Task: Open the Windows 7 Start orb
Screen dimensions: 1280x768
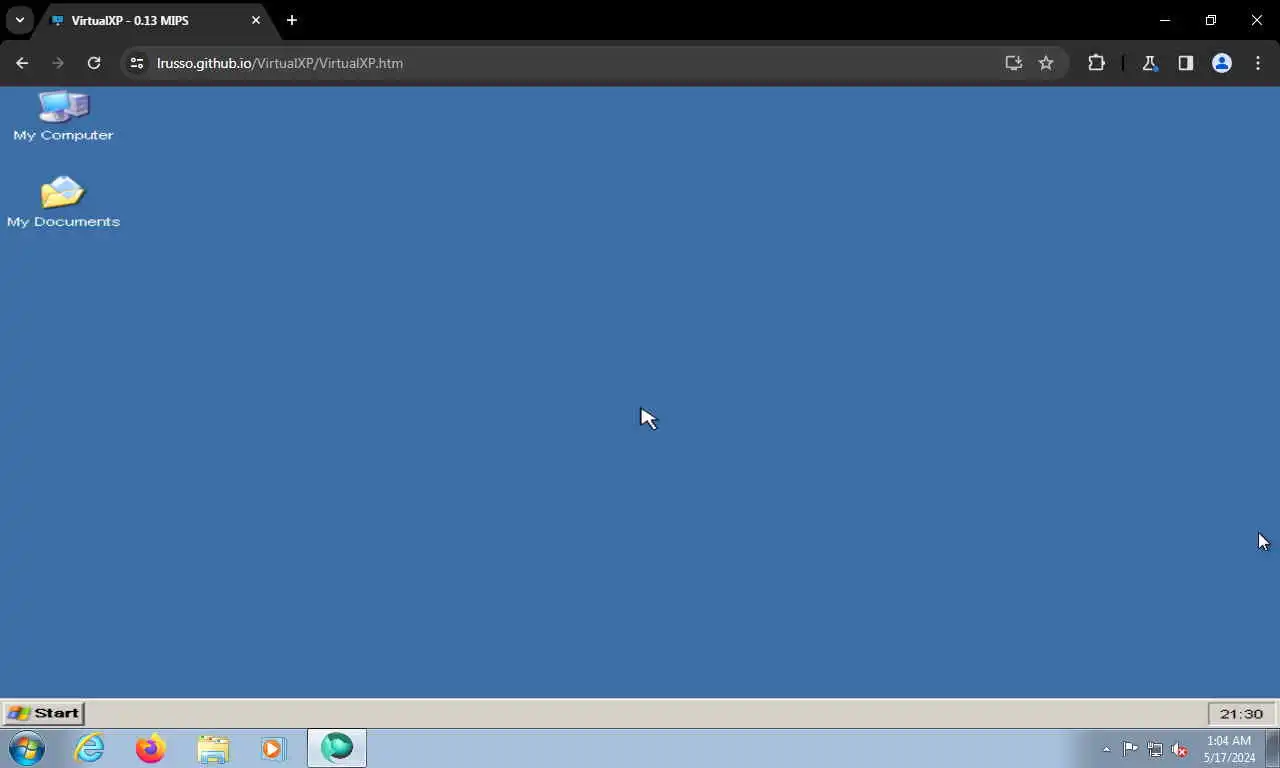Action: [x=27, y=748]
